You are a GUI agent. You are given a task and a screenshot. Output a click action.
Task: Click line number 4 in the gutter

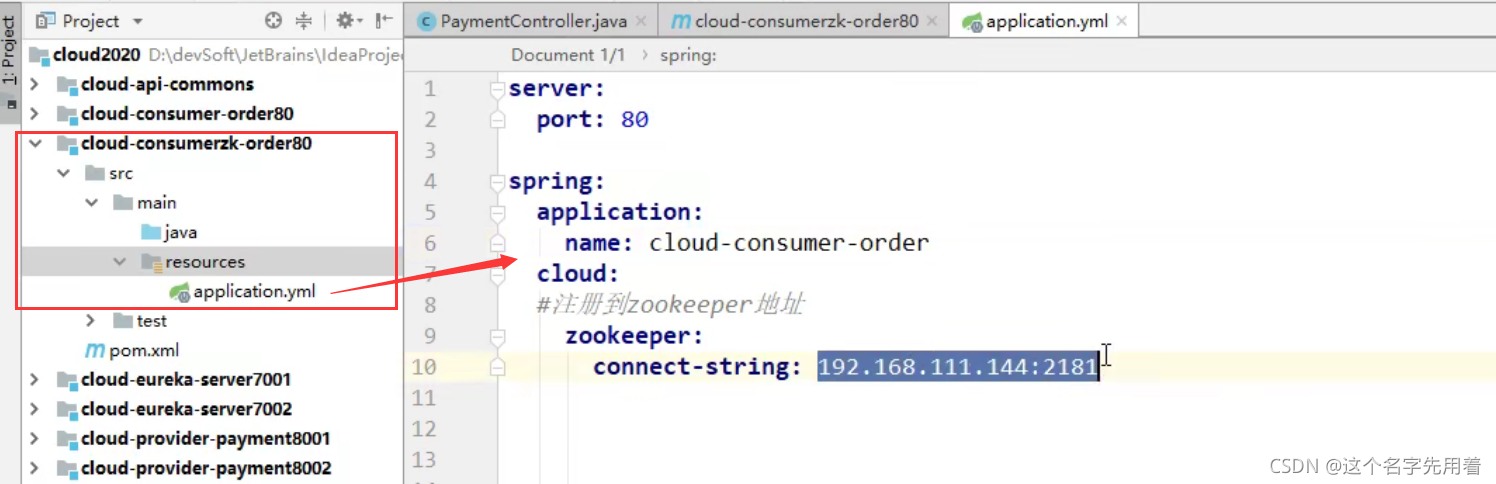[x=430, y=182]
